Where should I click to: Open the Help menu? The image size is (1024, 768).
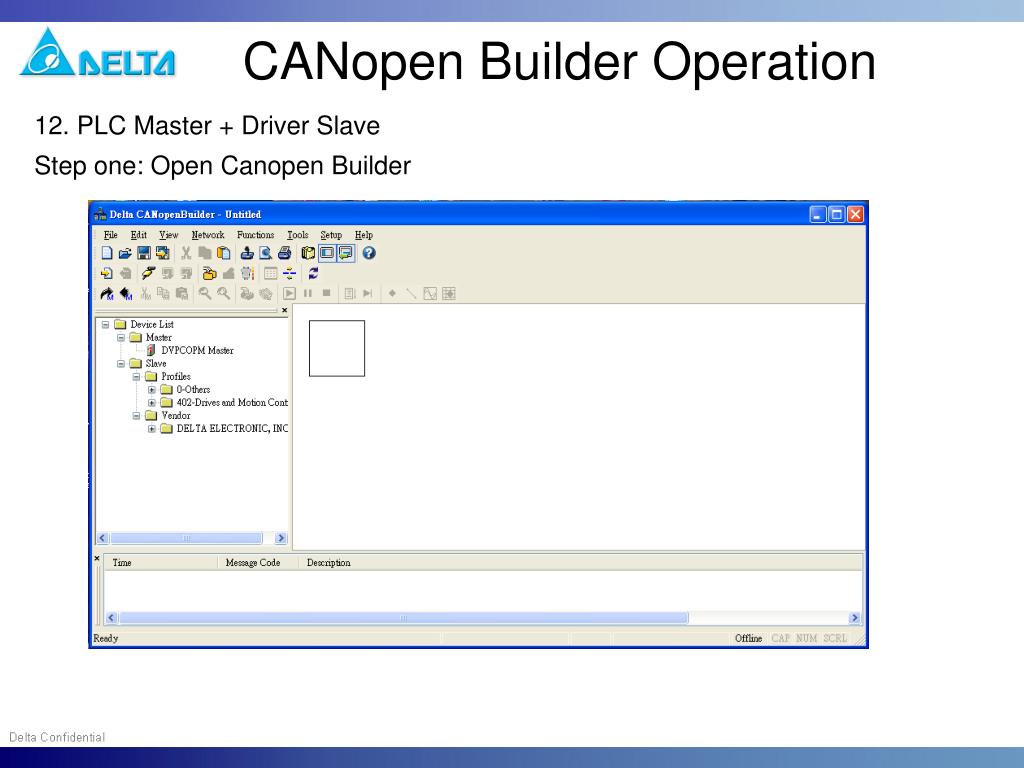tap(364, 235)
